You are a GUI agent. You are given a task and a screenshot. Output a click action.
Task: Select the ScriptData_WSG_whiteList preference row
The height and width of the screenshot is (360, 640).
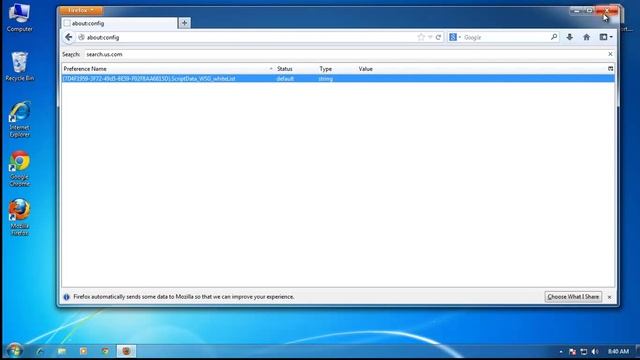(338, 78)
